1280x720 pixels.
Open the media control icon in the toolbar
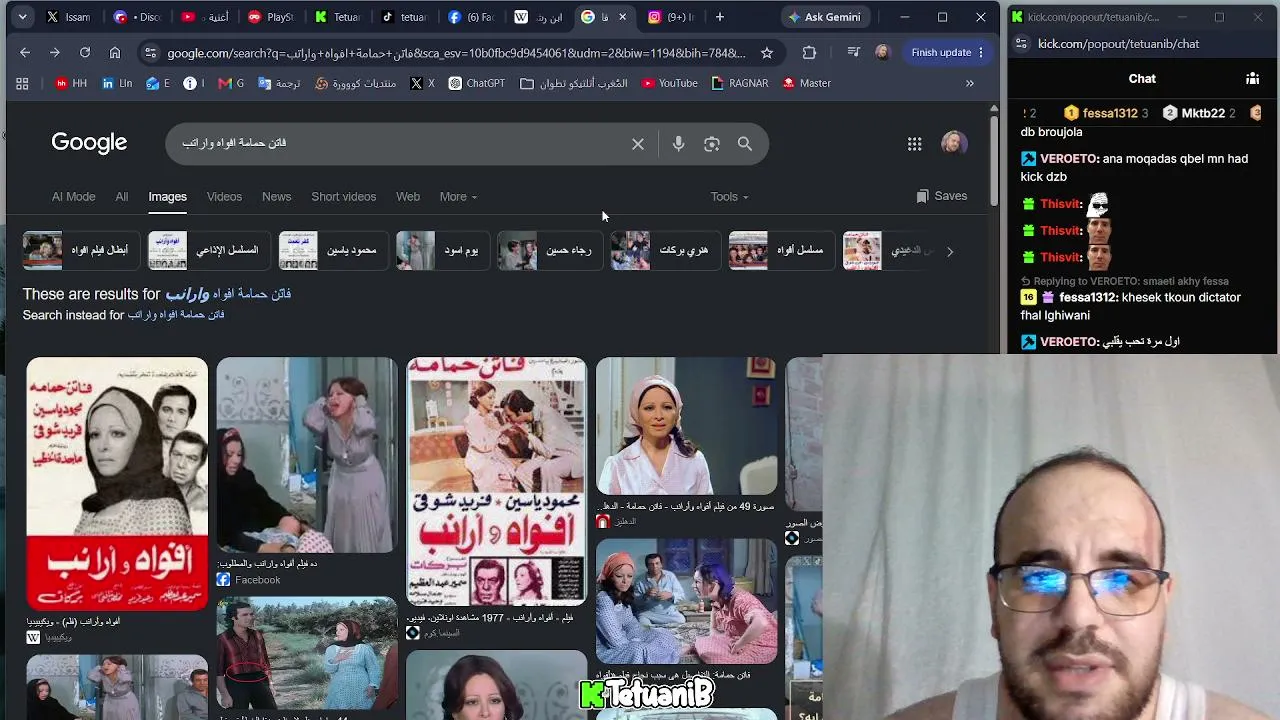click(x=853, y=52)
